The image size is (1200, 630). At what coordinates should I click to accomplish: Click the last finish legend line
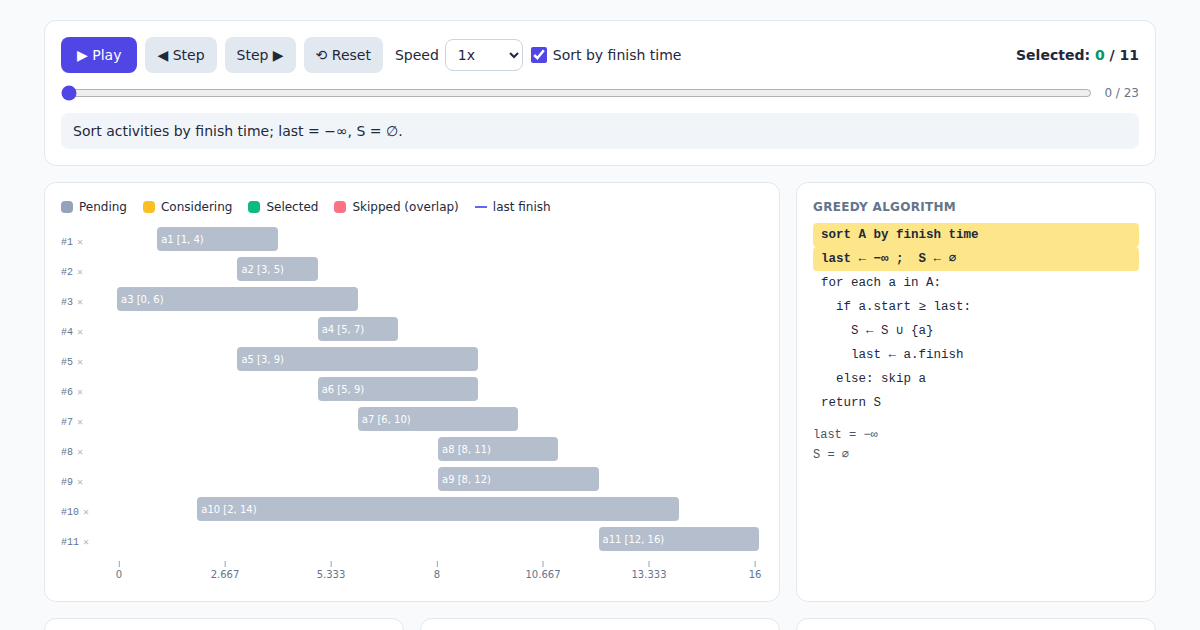click(481, 207)
